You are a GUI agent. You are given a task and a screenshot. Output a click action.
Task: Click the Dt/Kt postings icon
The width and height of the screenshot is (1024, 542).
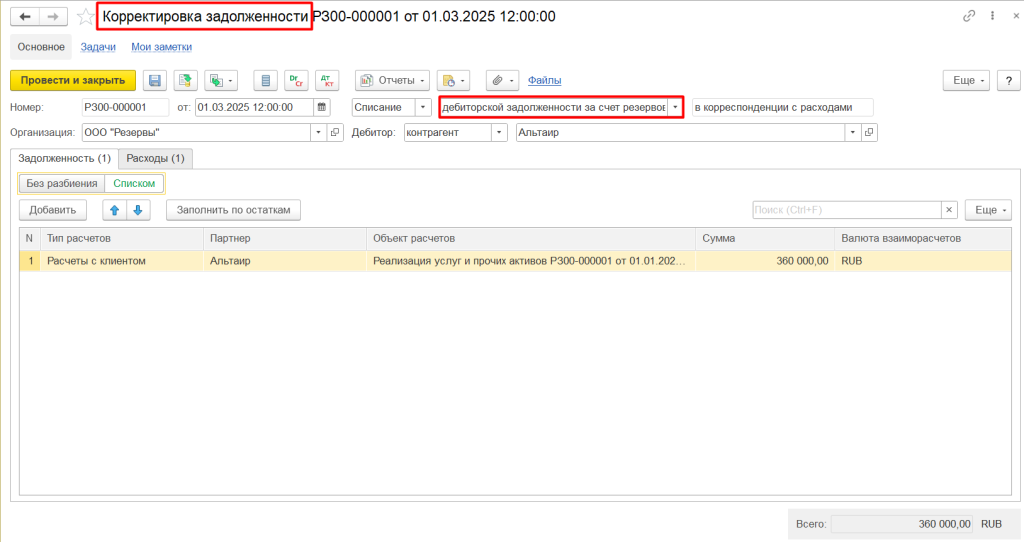point(327,80)
